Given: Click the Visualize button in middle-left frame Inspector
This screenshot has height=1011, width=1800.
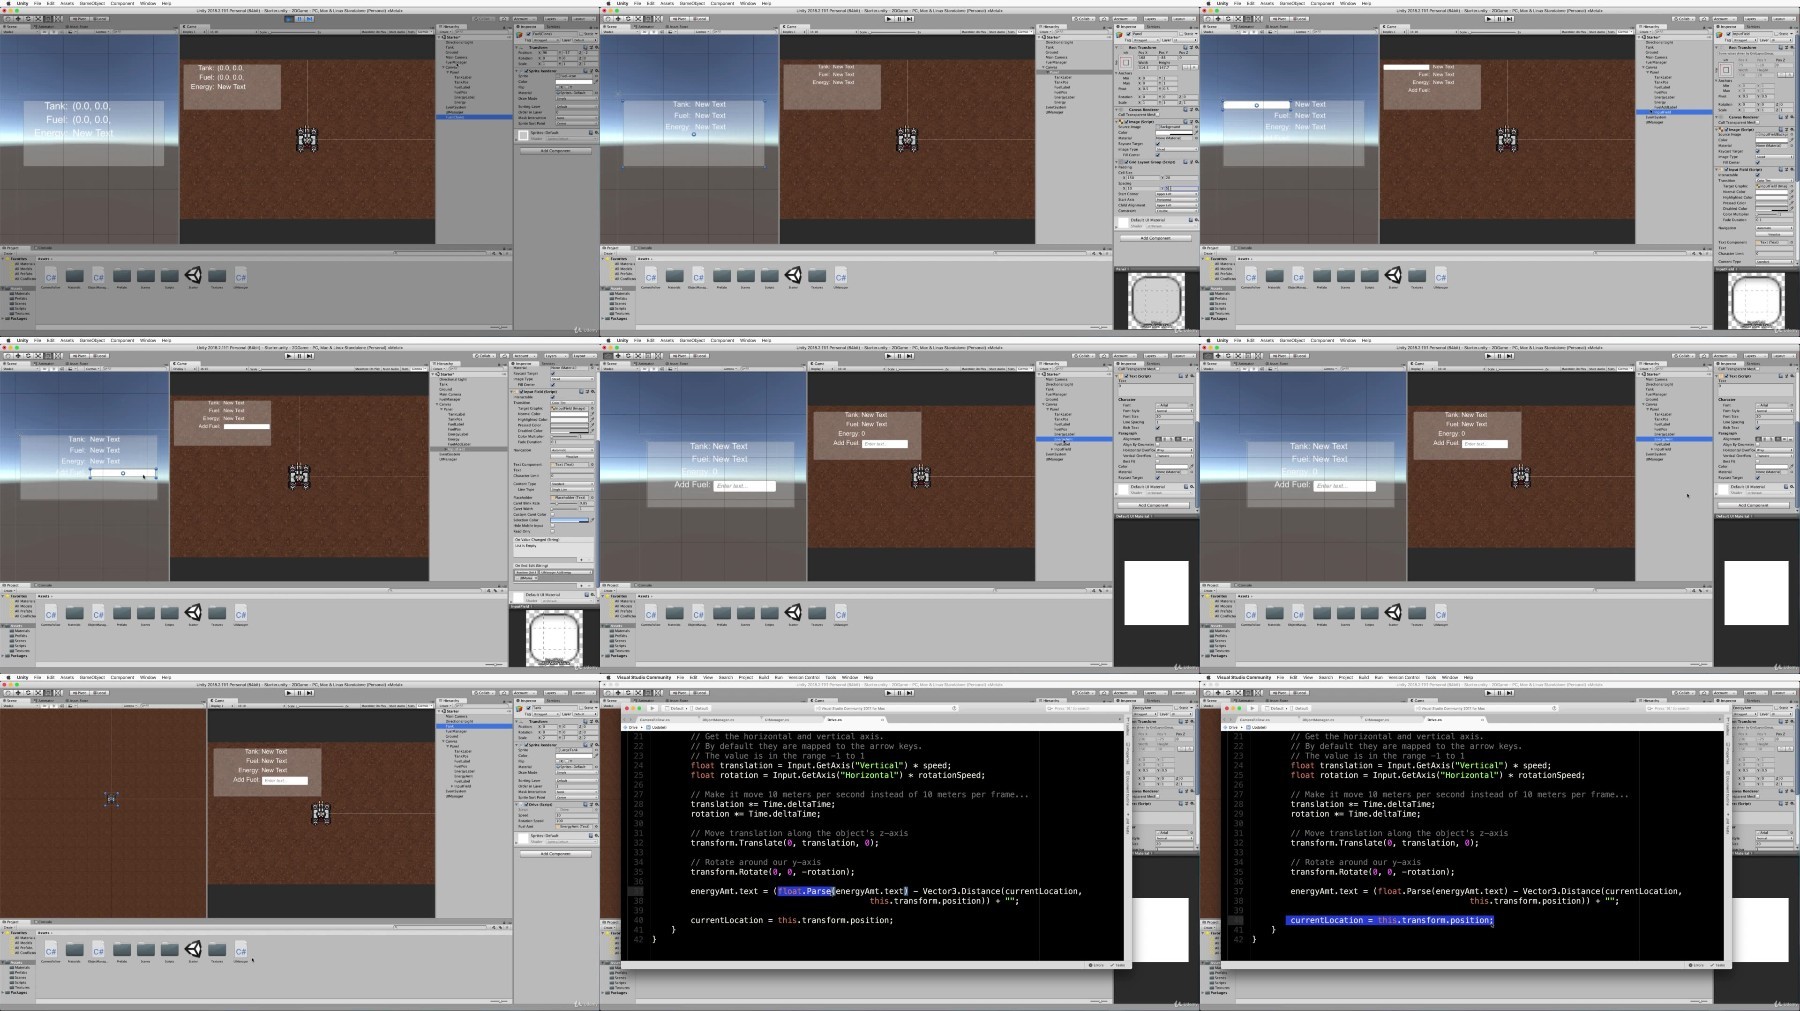Looking at the screenshot, I should tap(572, 456).
